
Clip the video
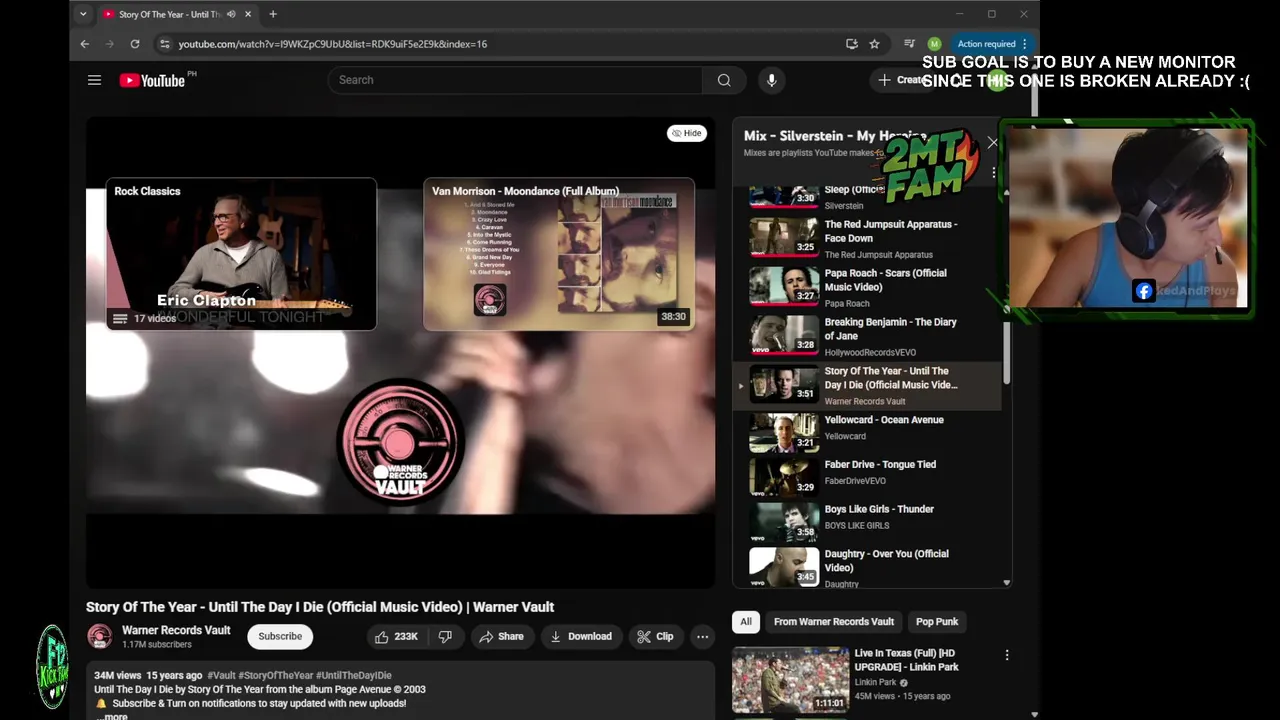655,636
